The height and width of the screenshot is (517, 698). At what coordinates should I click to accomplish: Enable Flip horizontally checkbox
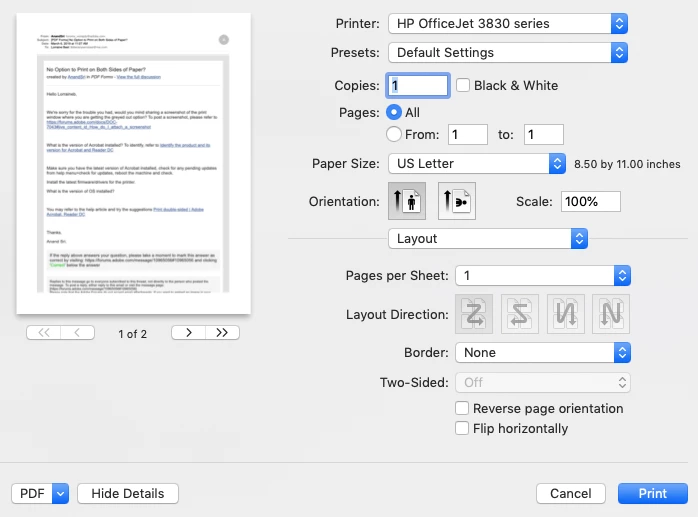[x=462, y=428]
